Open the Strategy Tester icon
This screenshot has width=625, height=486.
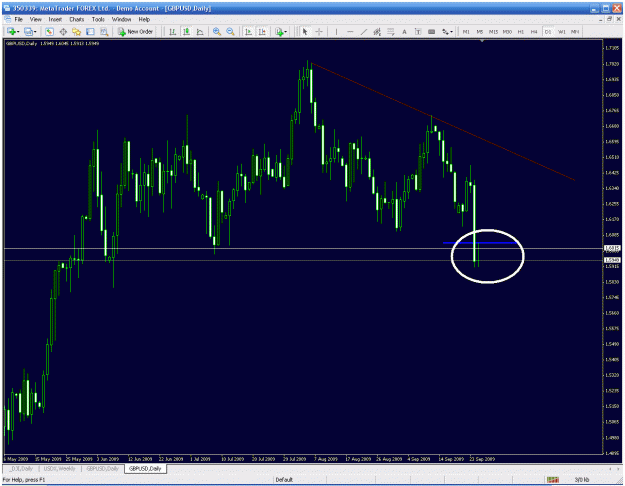click(x=104, y=31)
